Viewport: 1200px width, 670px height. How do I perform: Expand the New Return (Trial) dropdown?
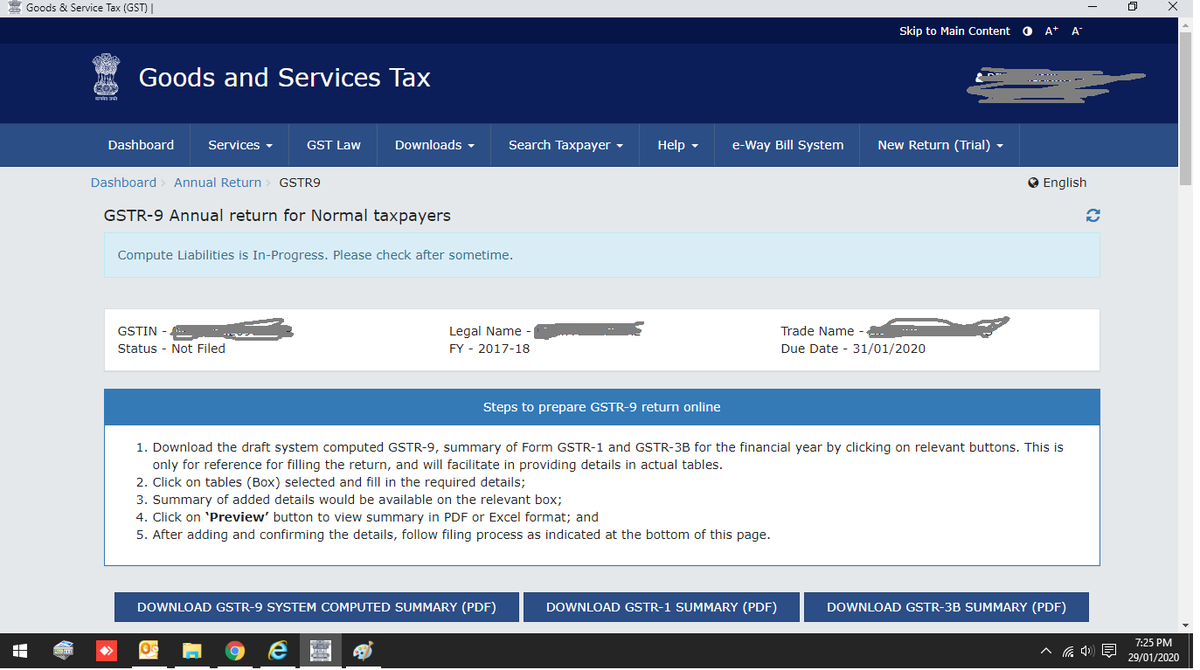point(940,145)
